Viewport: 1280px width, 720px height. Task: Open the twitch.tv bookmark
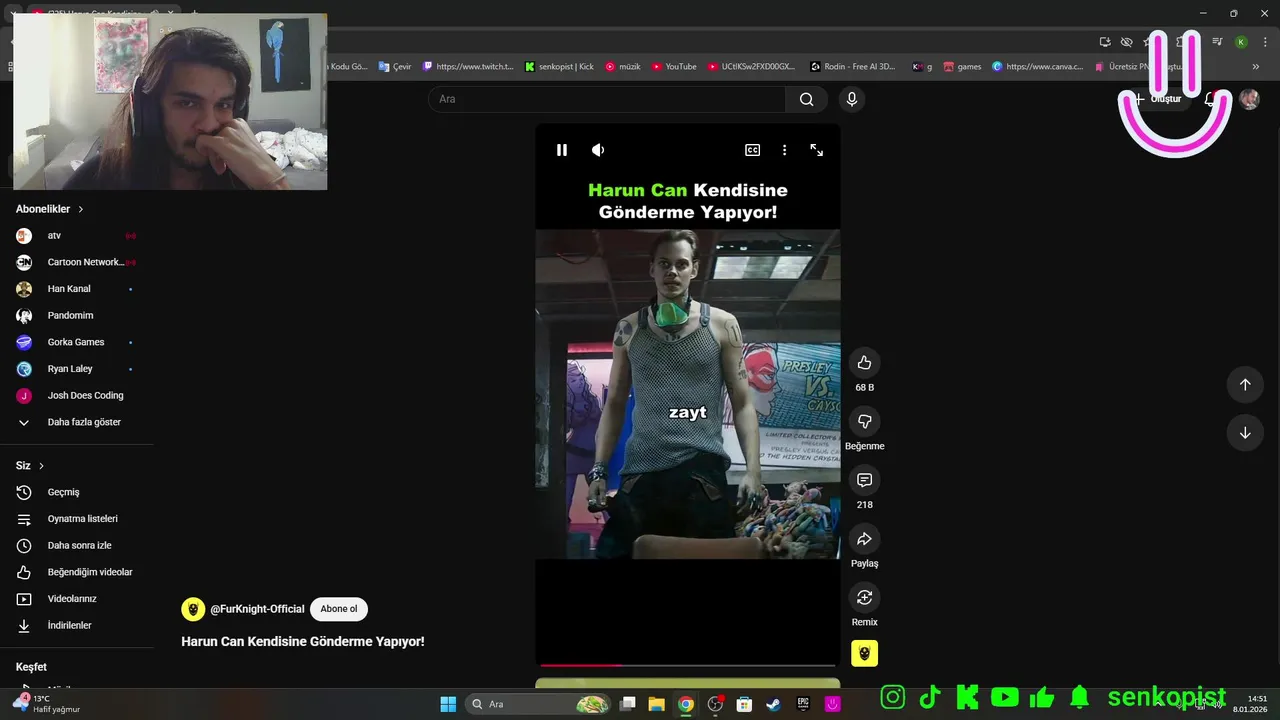(468, 67)
